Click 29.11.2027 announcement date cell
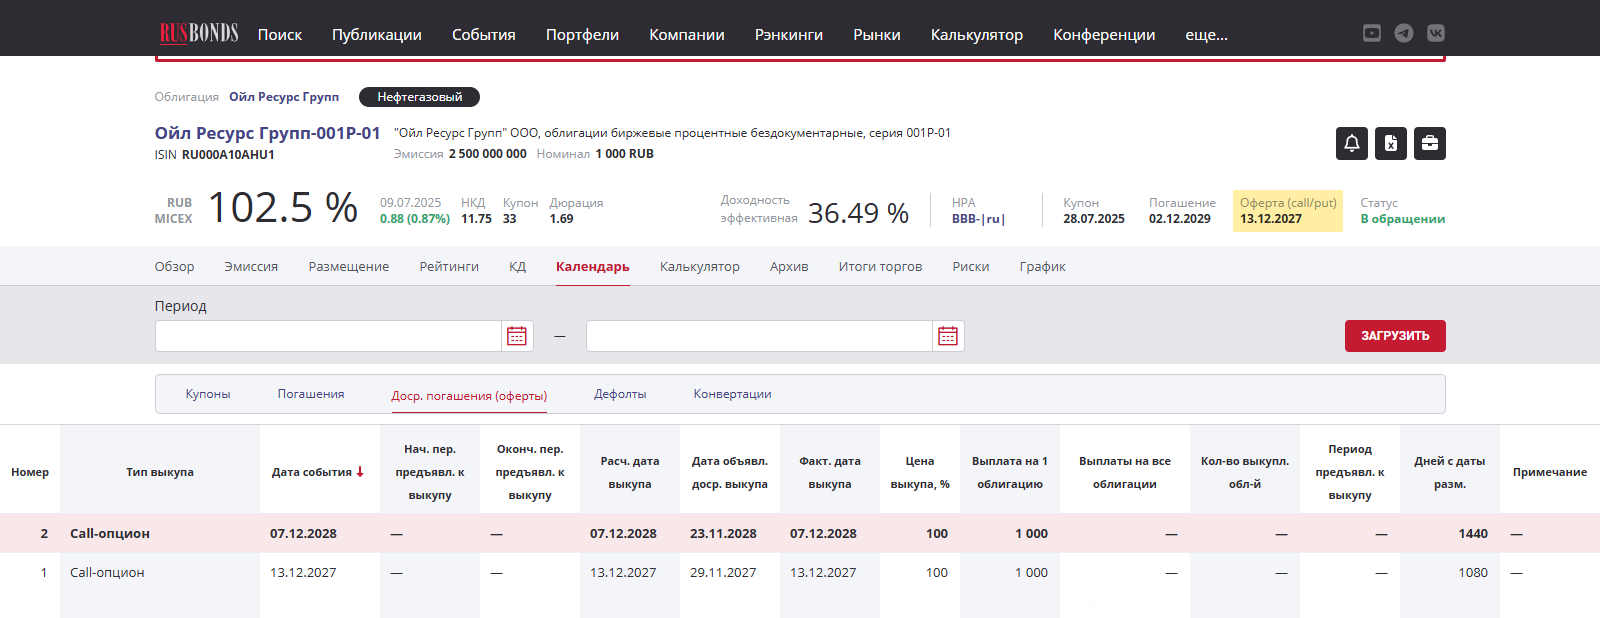Screen dimensions: 1600x618 tap(723, 573)
